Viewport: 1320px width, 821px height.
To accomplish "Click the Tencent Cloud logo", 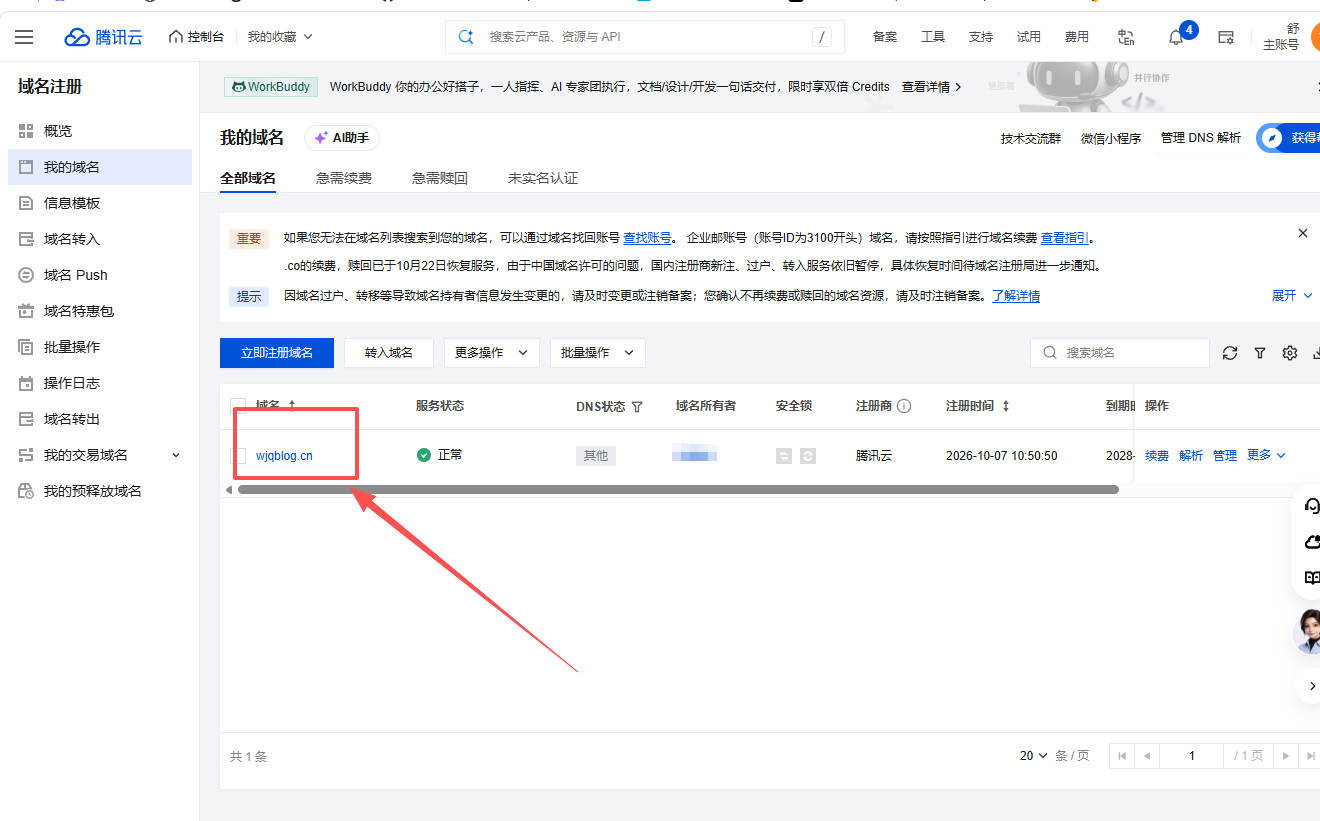I will click(x=104, y=37).
